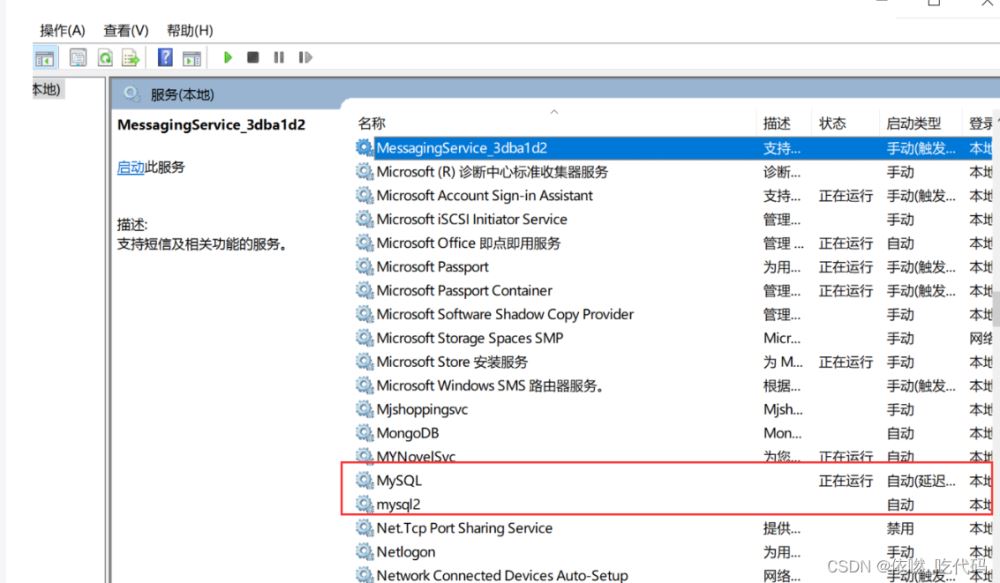Click 正在运行 status in MySQL row
1000x583 pixels.
click(846, 481)
